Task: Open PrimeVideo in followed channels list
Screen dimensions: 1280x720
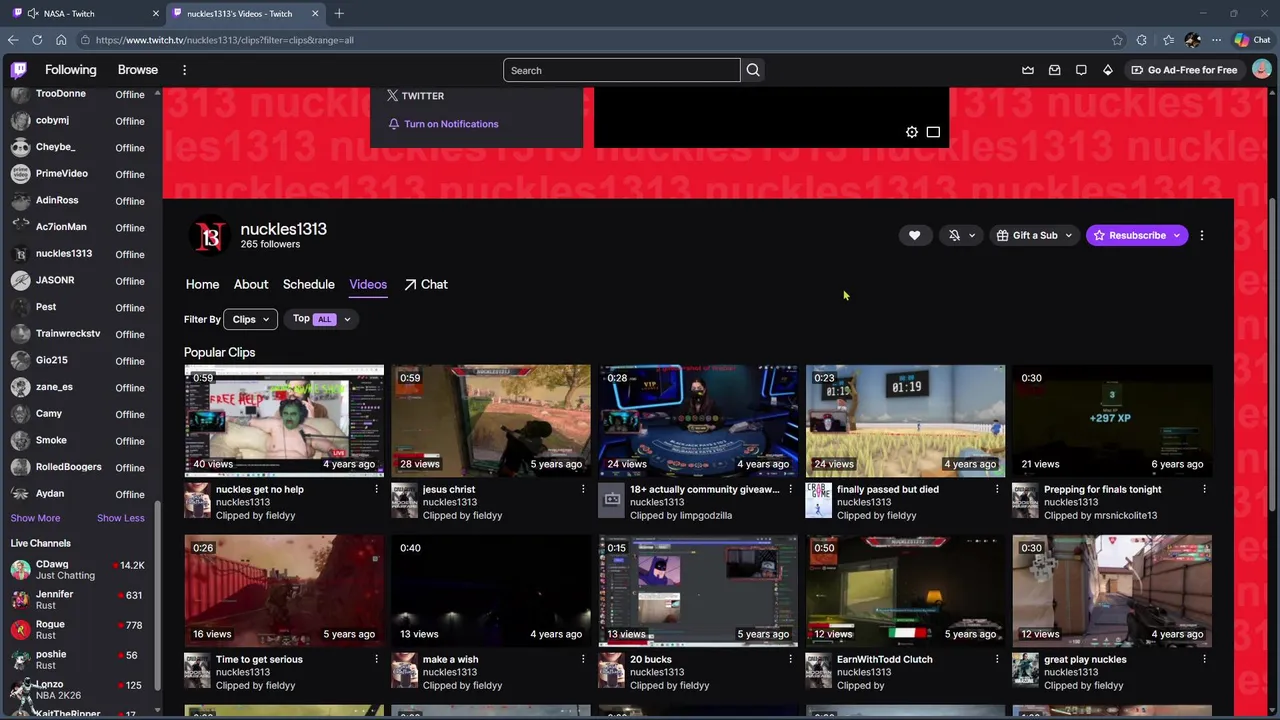Action: tap(80, 173)
